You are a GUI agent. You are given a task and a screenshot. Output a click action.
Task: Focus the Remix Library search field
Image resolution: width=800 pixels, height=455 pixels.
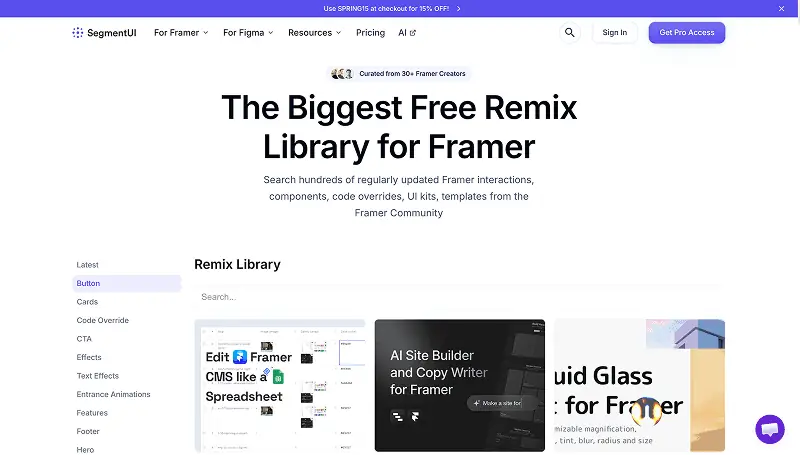tap(459, 297)
